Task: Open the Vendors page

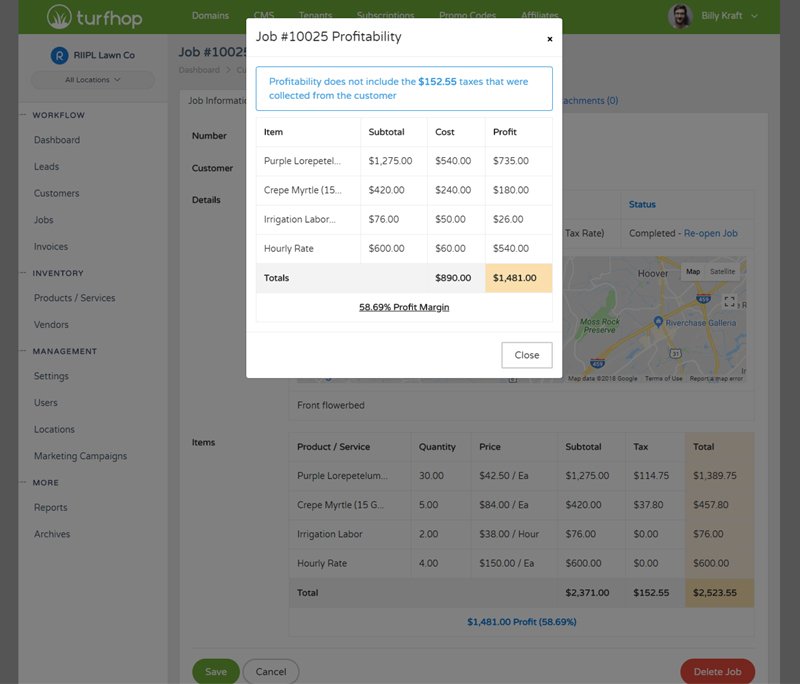Action: tap(50, 324)
